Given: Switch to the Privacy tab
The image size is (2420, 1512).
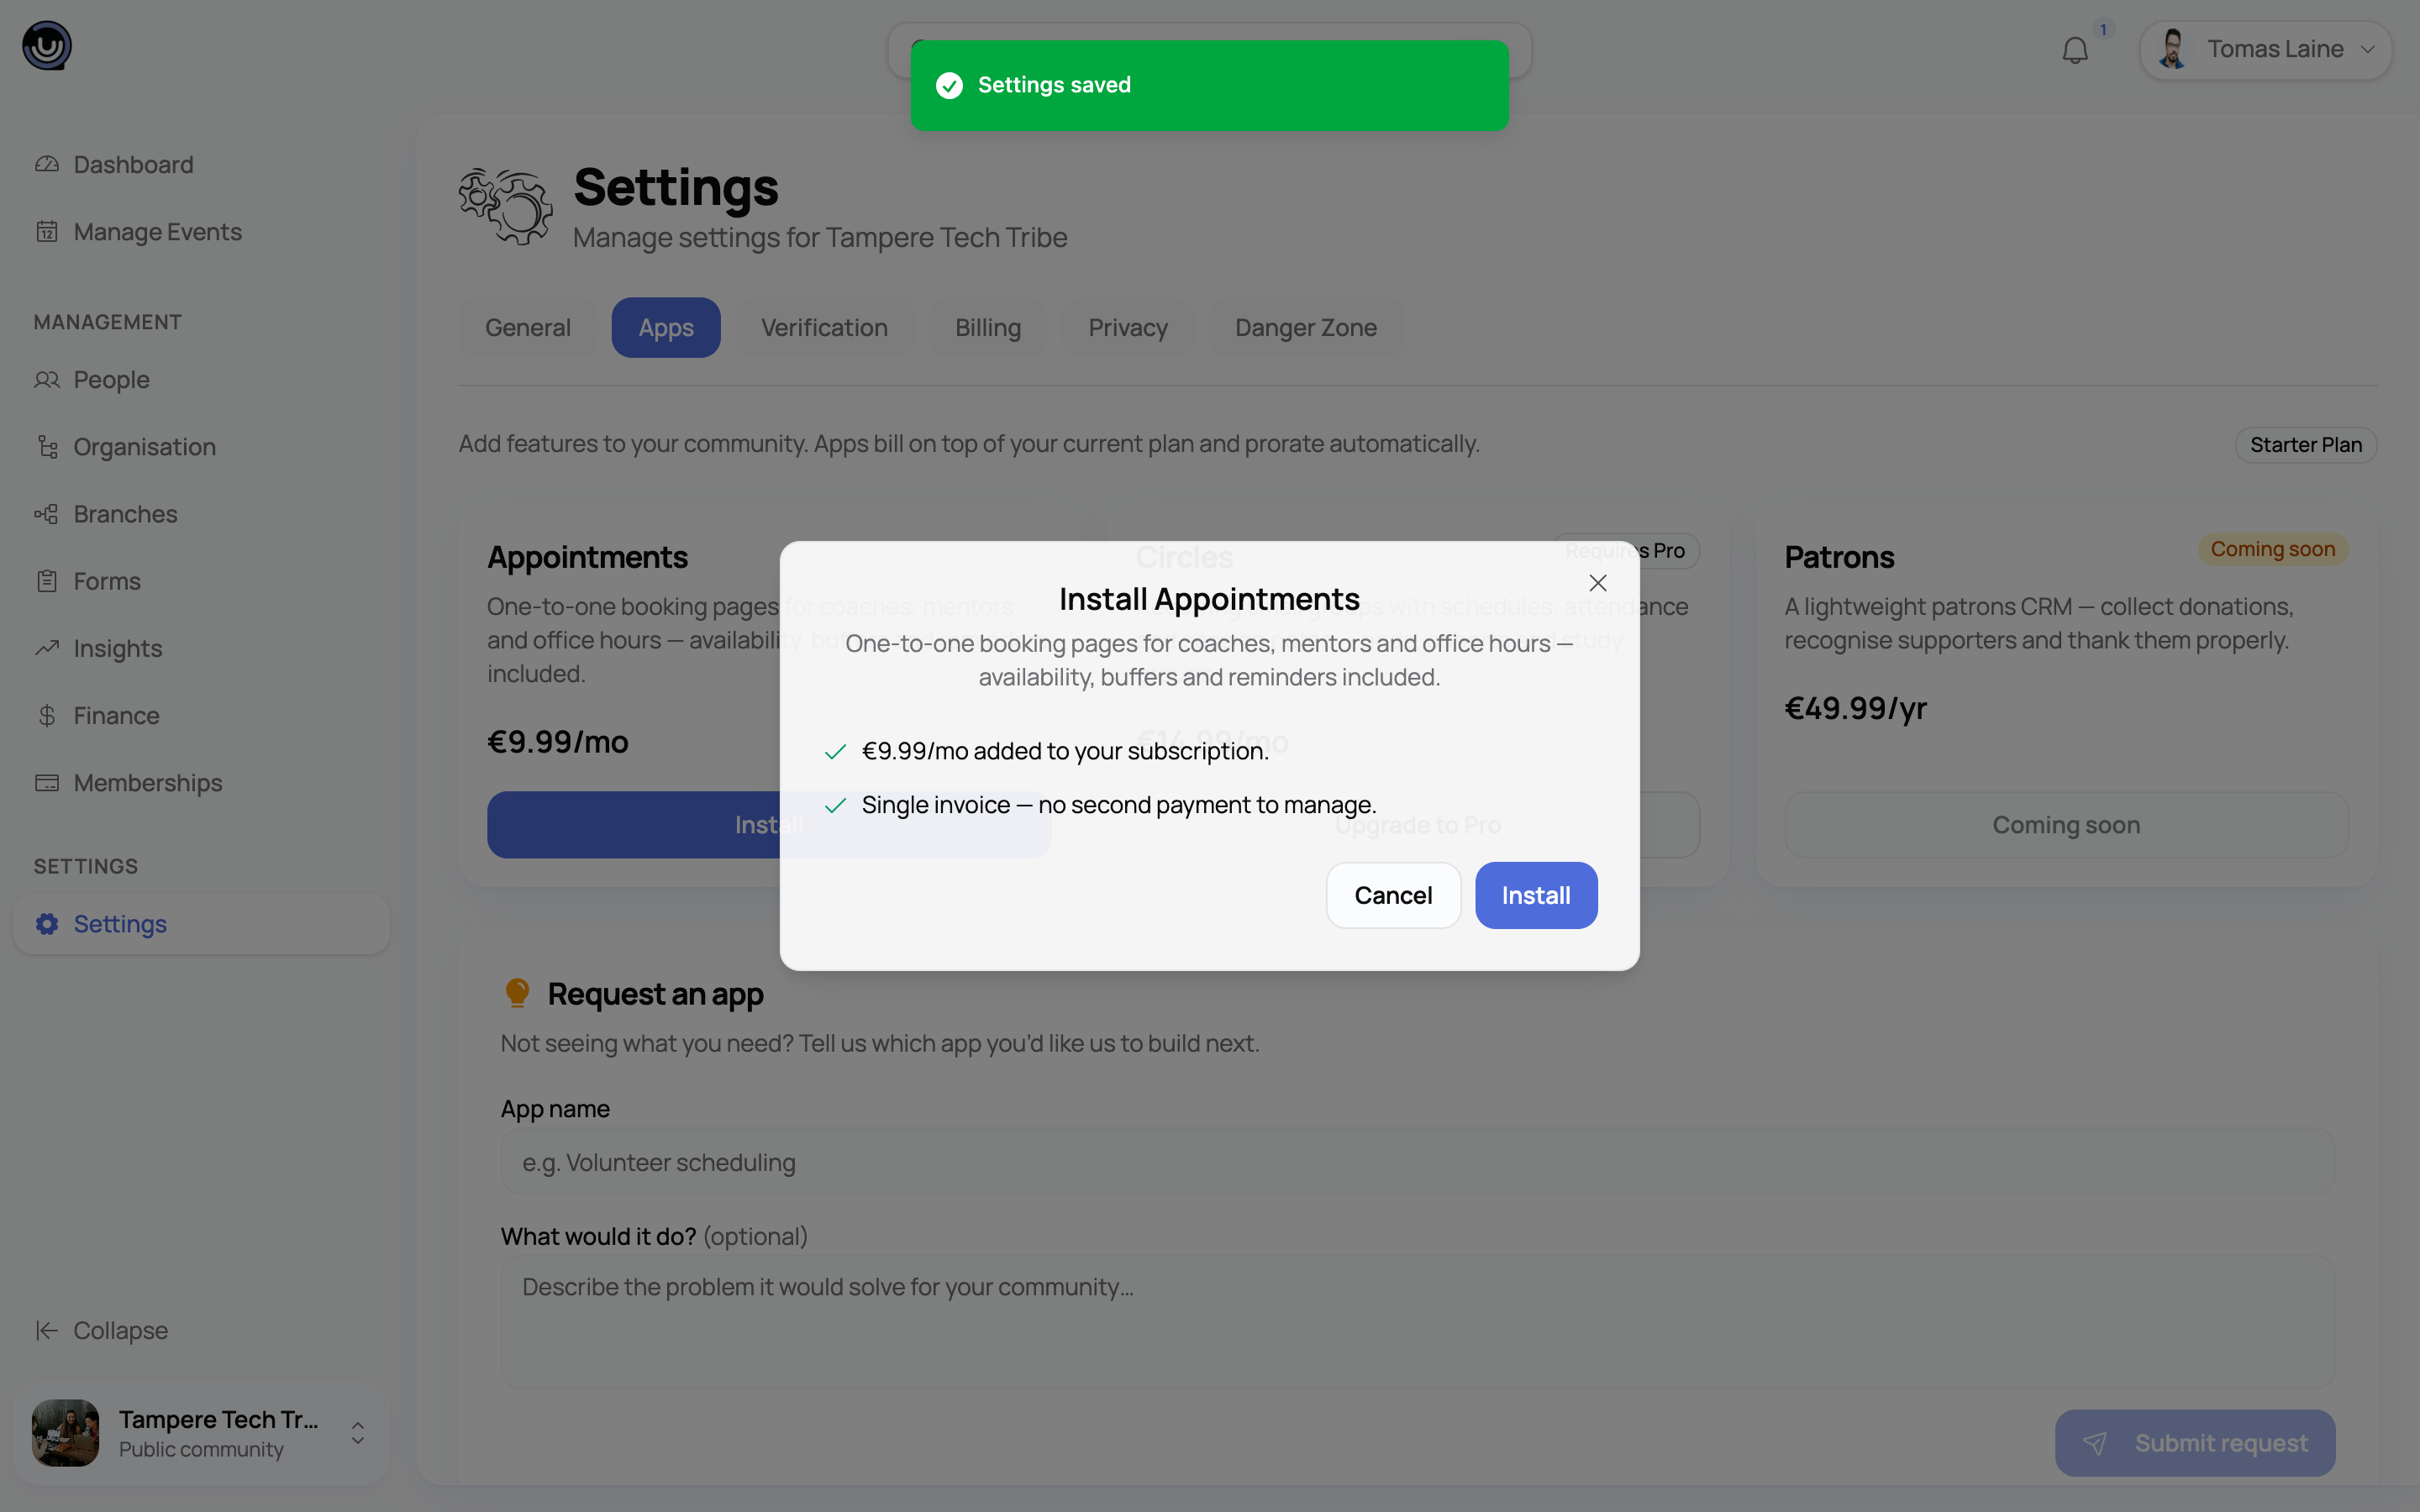Looking at the screenshot, I should coord(1128,328).
